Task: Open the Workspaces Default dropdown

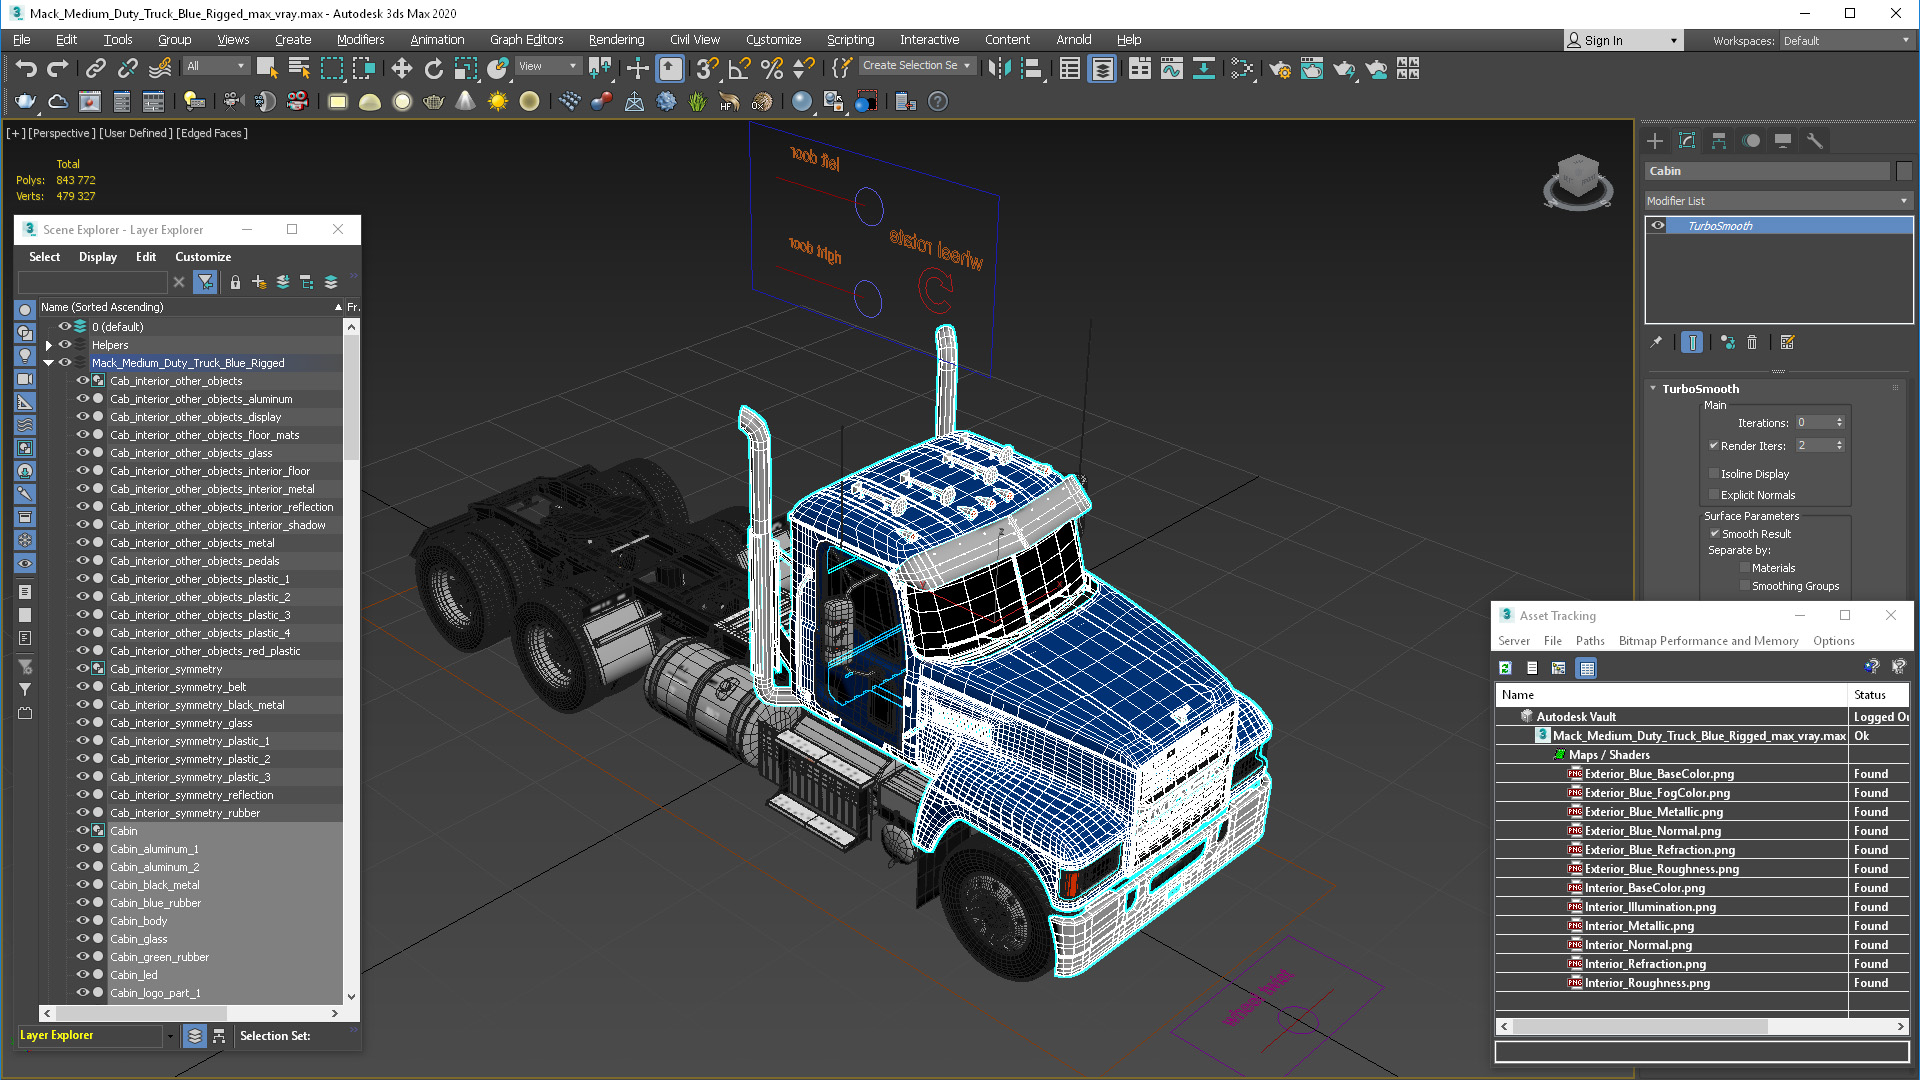Action: click(x=1845, y=41)
